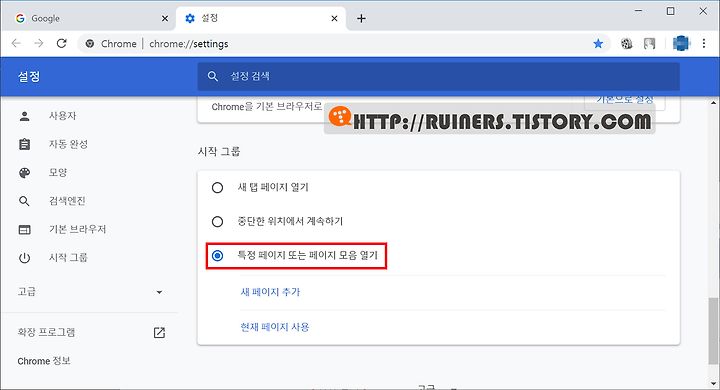Open 확장 프로그램 page
Screen dimensions: 720x390
click(46, 333)
